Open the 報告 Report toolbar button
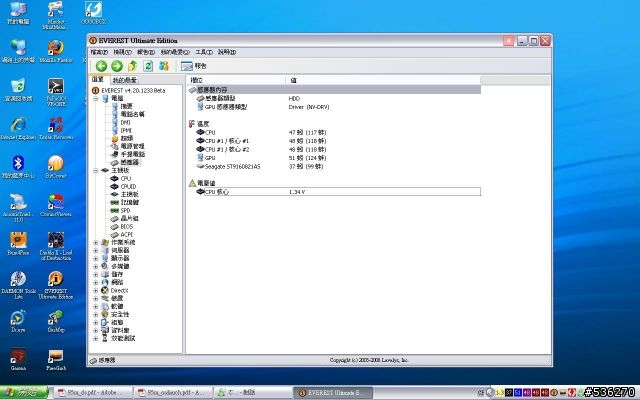The width and height of the screenshot is (640, 400). 193,66
